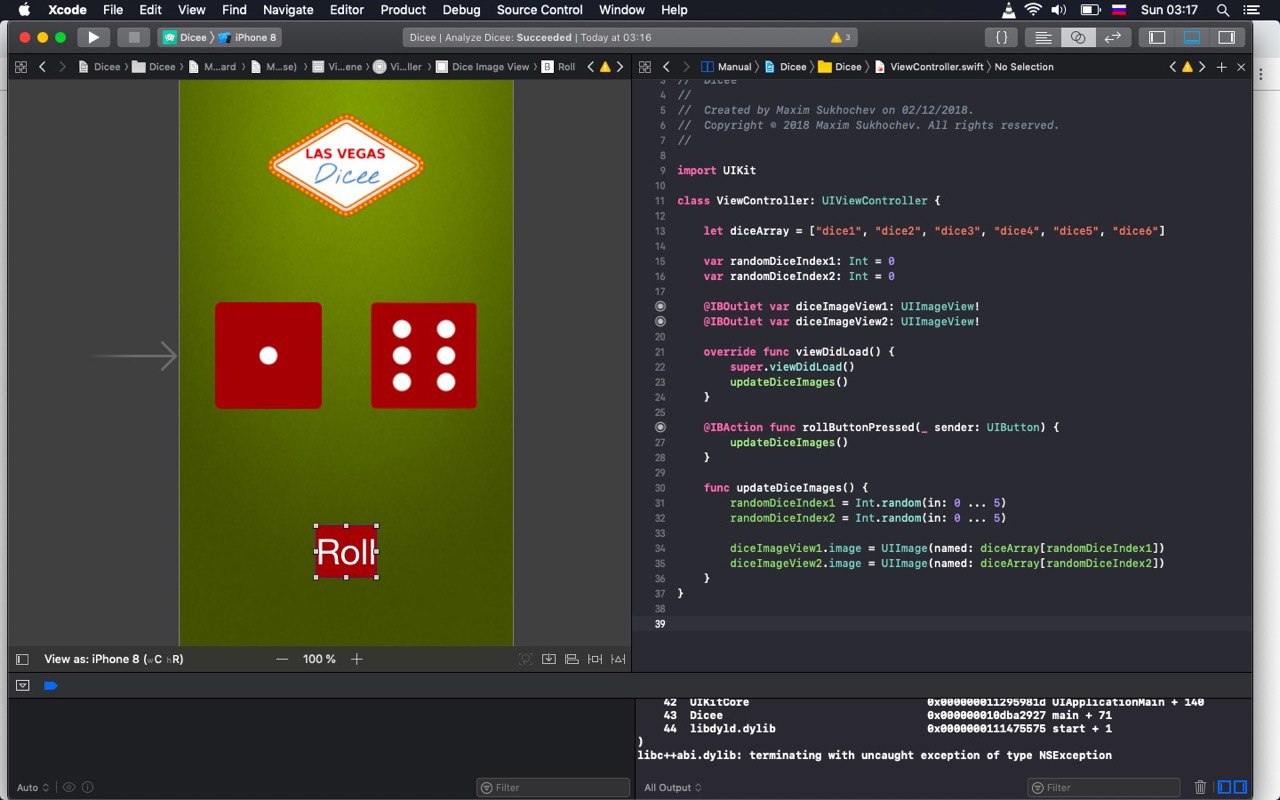Select the Las Vegas Dicee logo image

point(346,165)
